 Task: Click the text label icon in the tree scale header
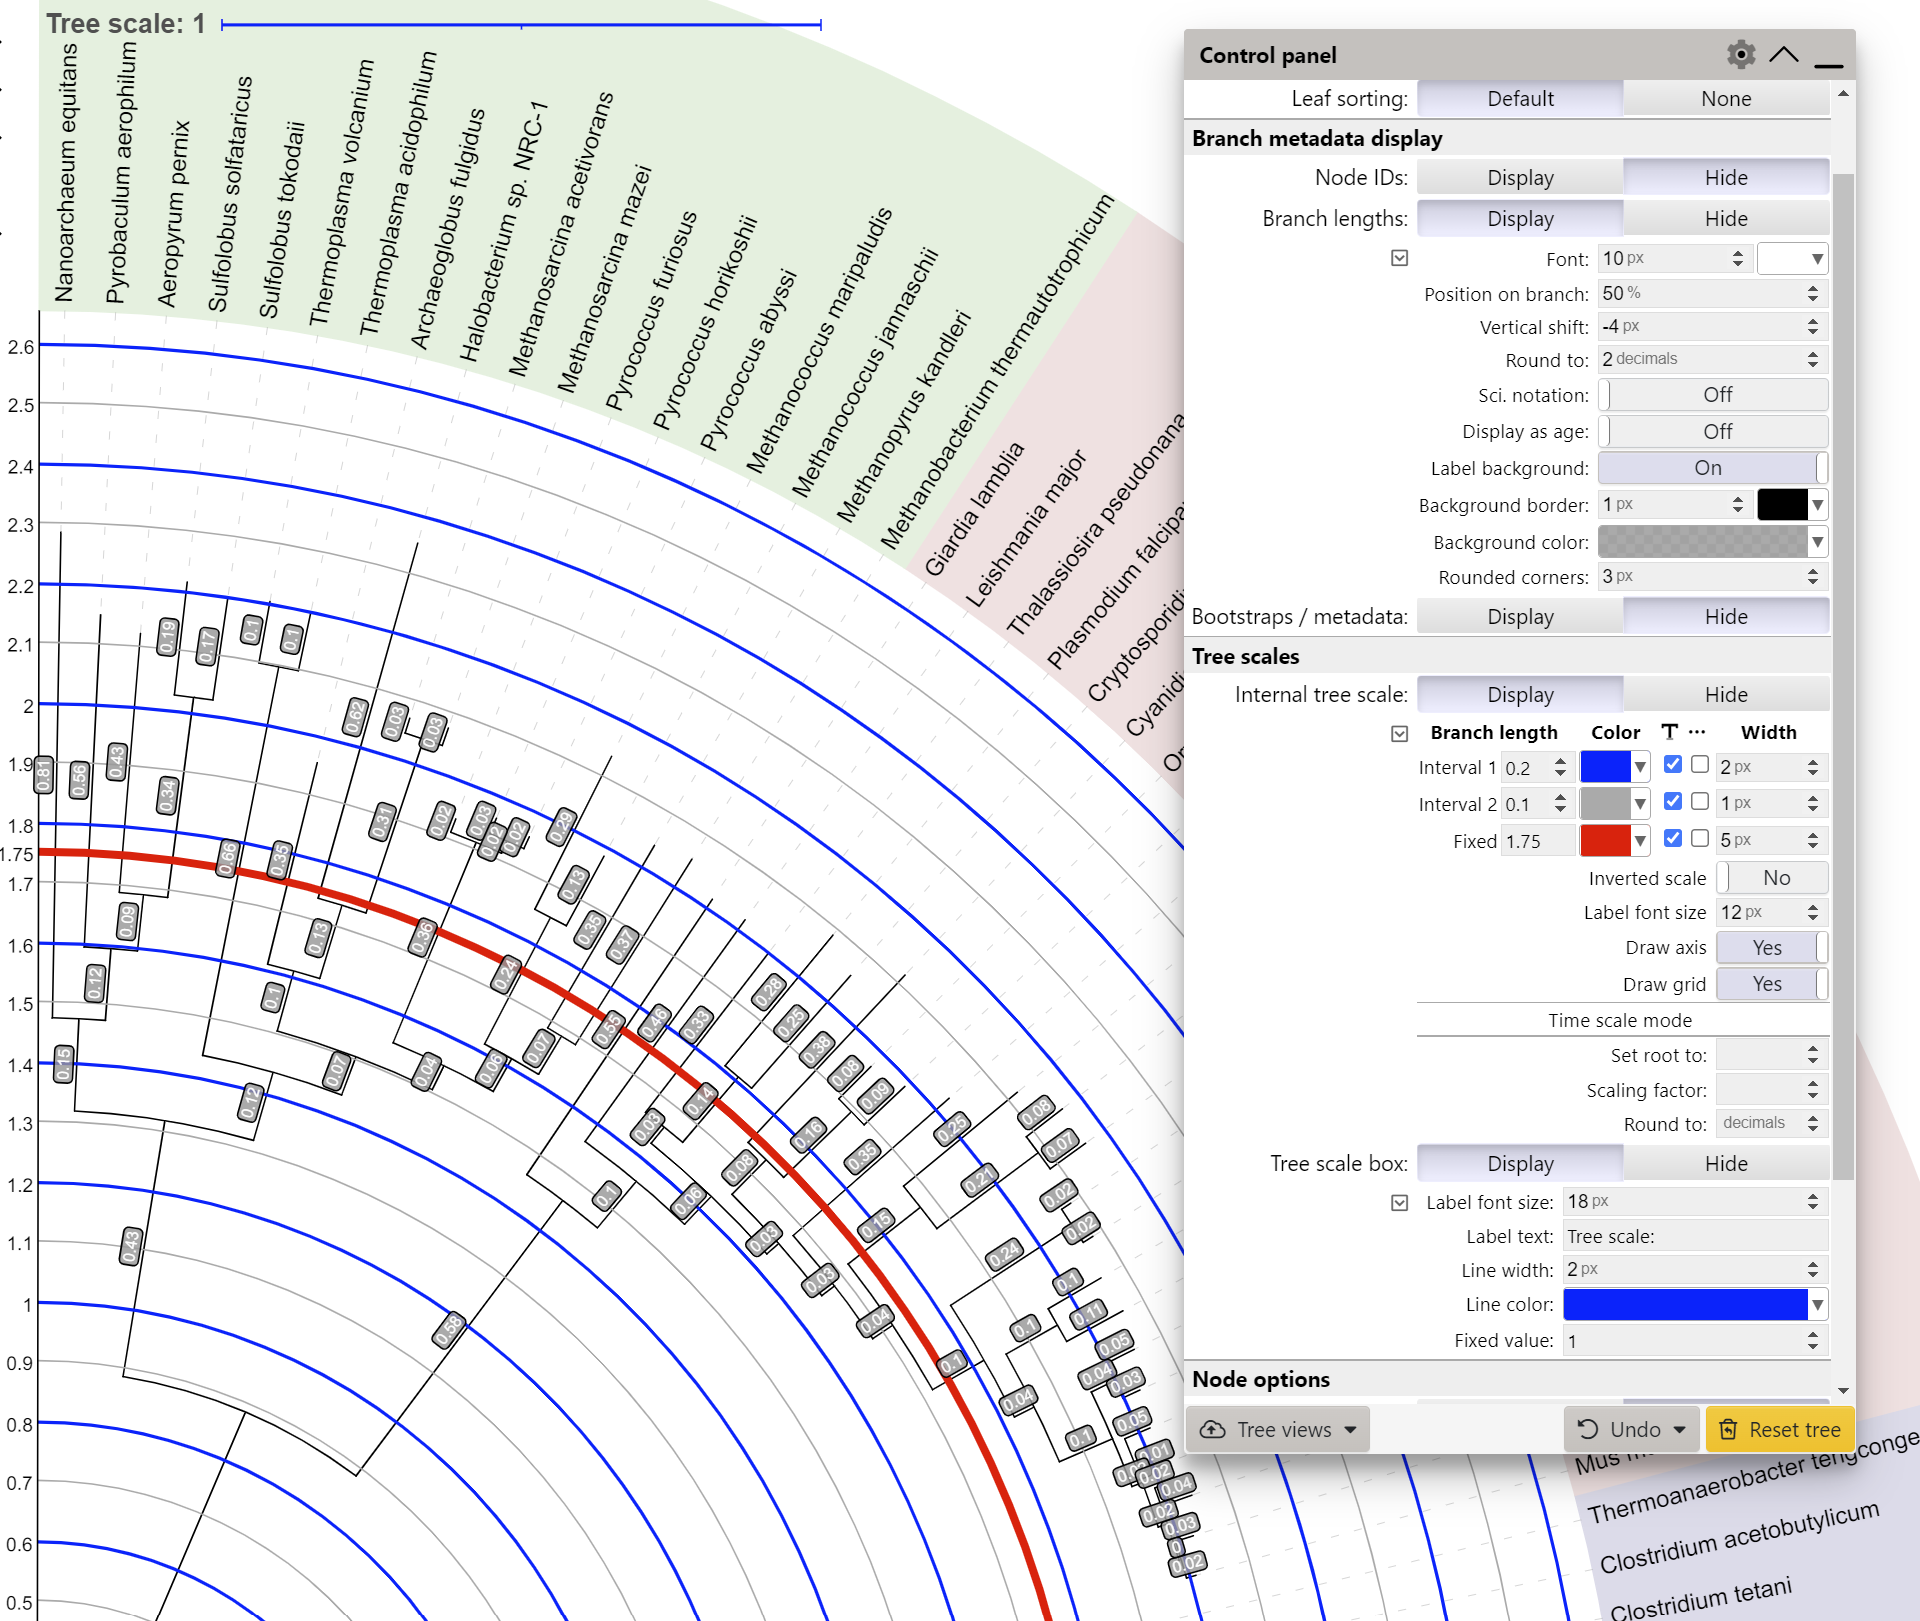coord(1669,732)
